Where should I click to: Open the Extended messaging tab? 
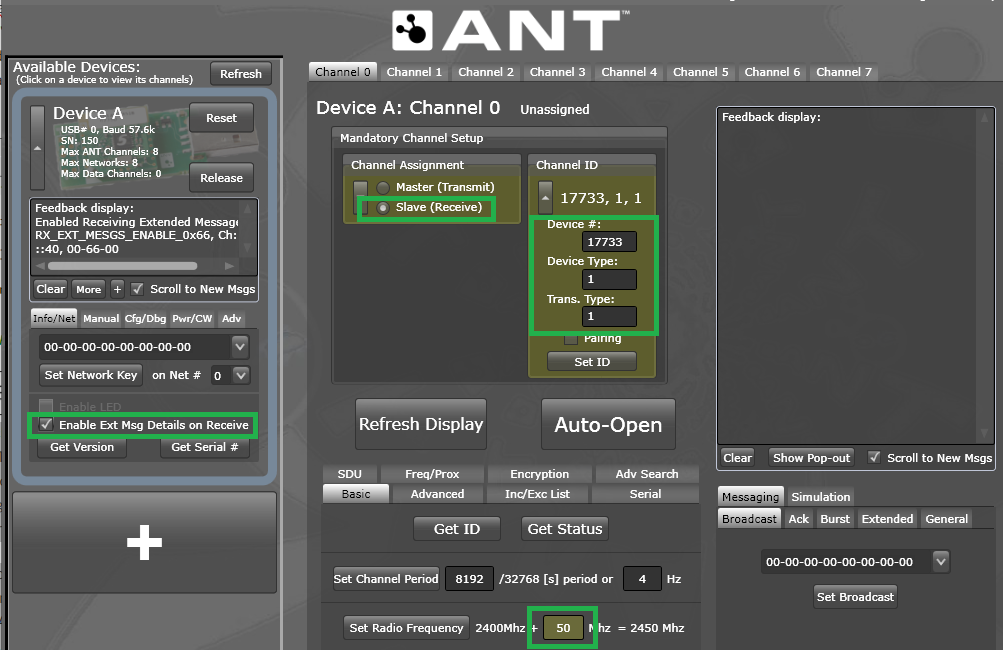click(887, 519)
